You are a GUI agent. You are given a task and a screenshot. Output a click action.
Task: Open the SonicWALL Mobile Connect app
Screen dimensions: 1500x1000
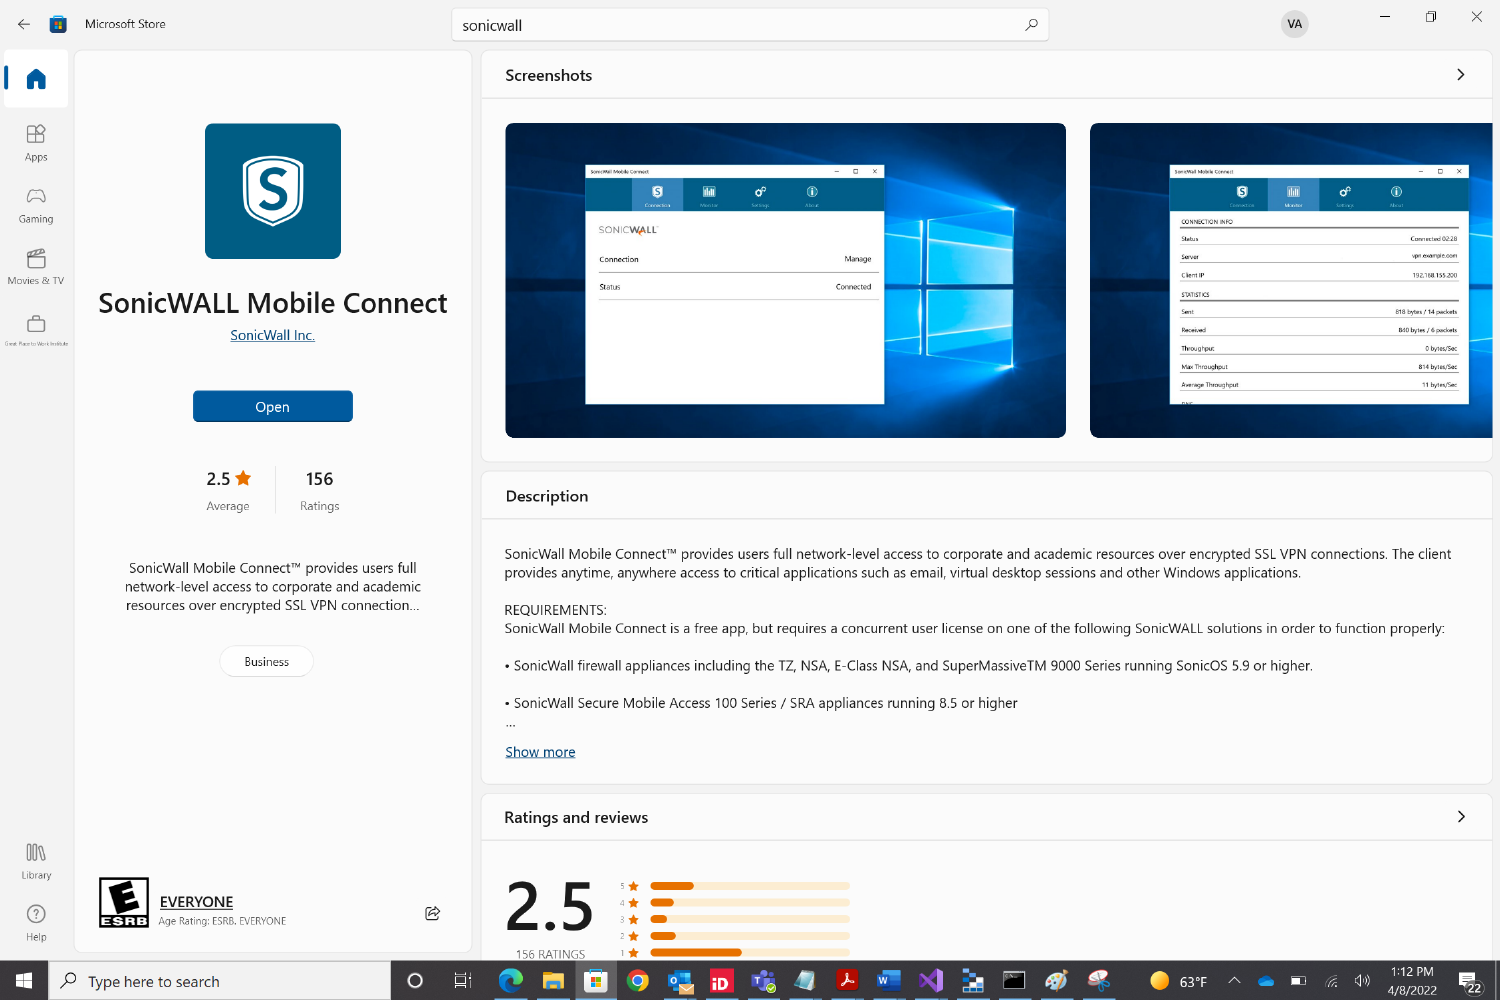(x=272, y=406)
